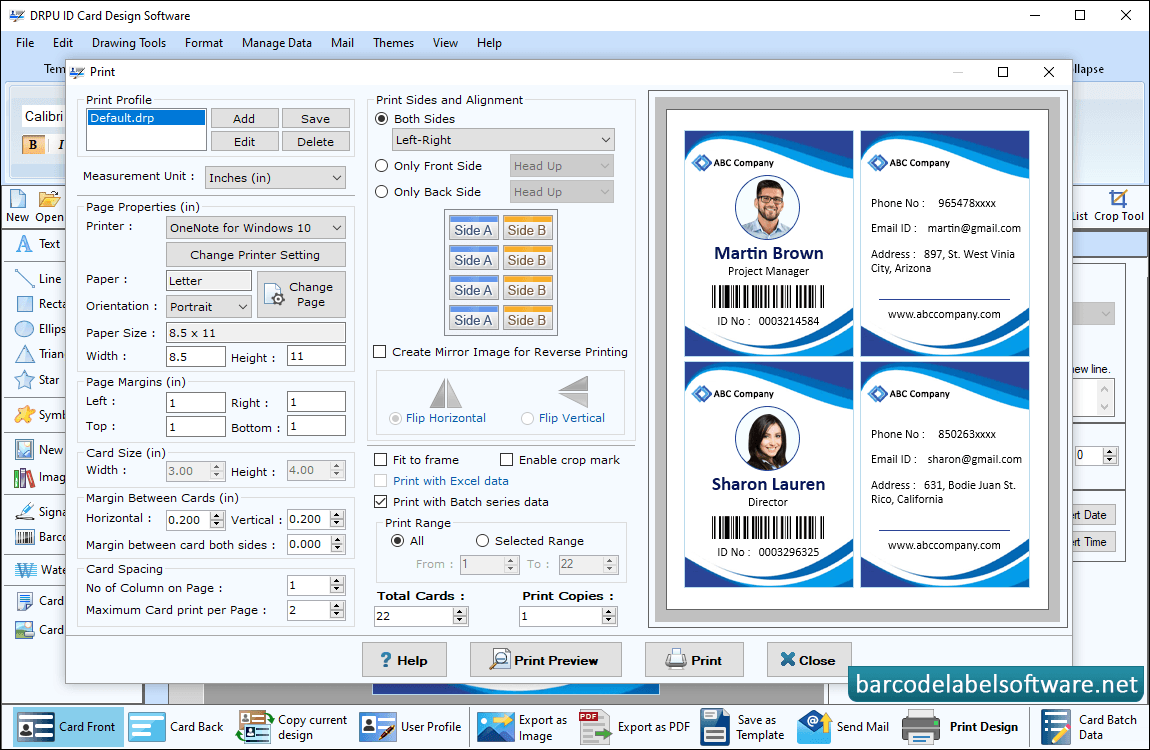Open the Card Back icon

point(147,727)
